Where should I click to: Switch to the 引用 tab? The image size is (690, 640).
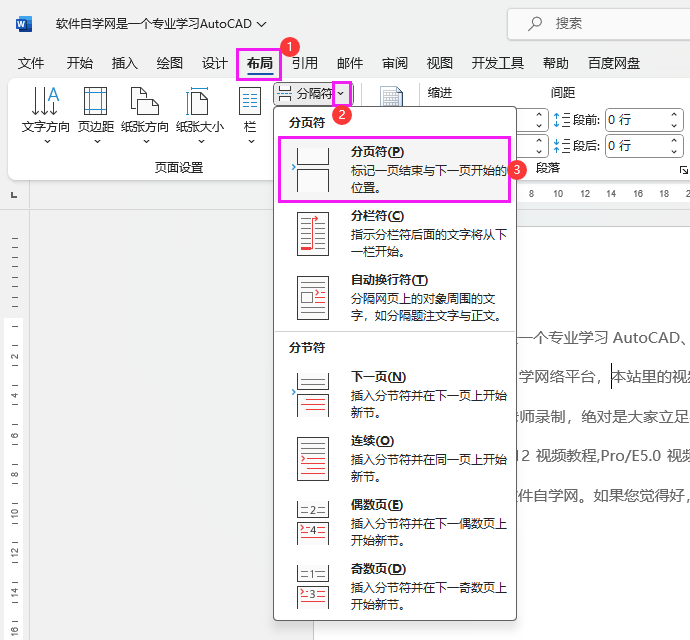(x=305, y=63)
